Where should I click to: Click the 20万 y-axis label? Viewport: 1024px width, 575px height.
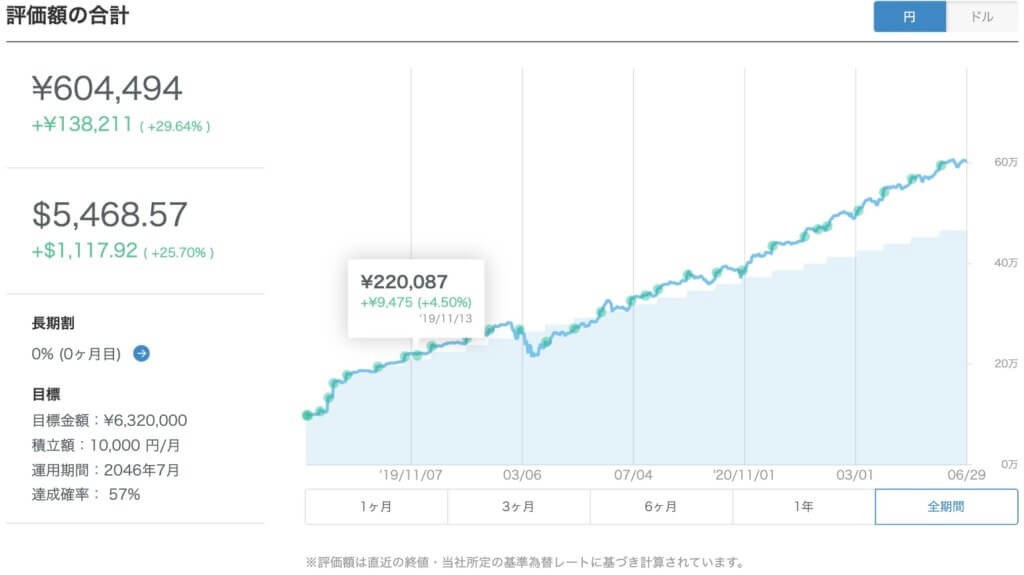[1006, 363]
